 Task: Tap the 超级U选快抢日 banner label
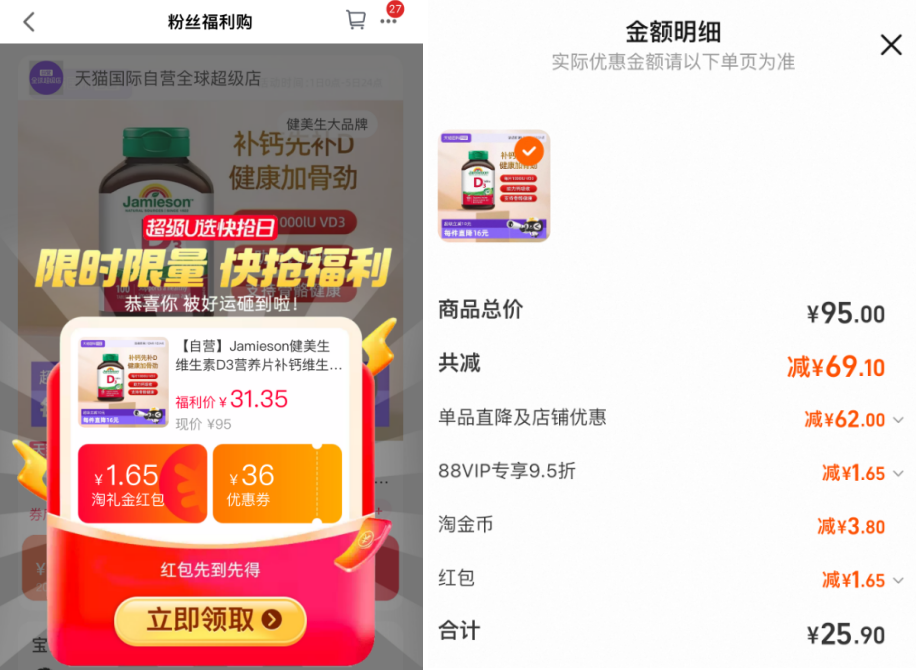(210, 227)
